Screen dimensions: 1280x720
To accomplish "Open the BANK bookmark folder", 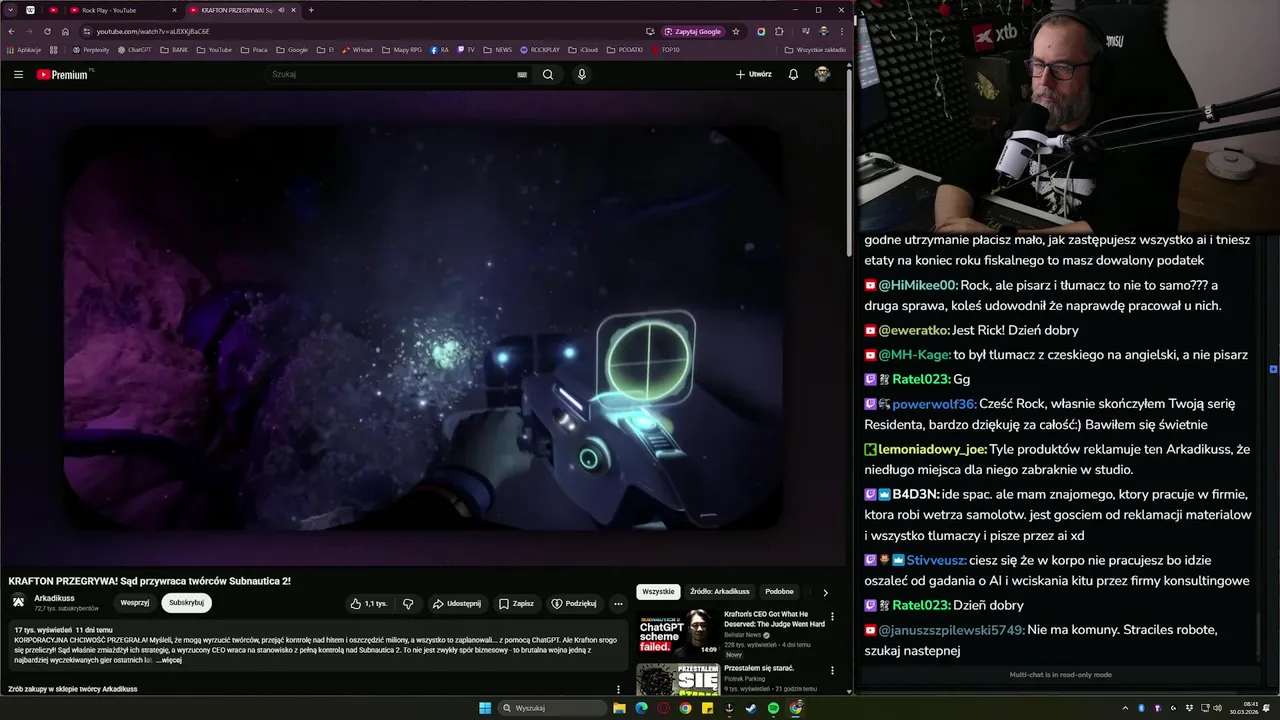I will (175, 49).
